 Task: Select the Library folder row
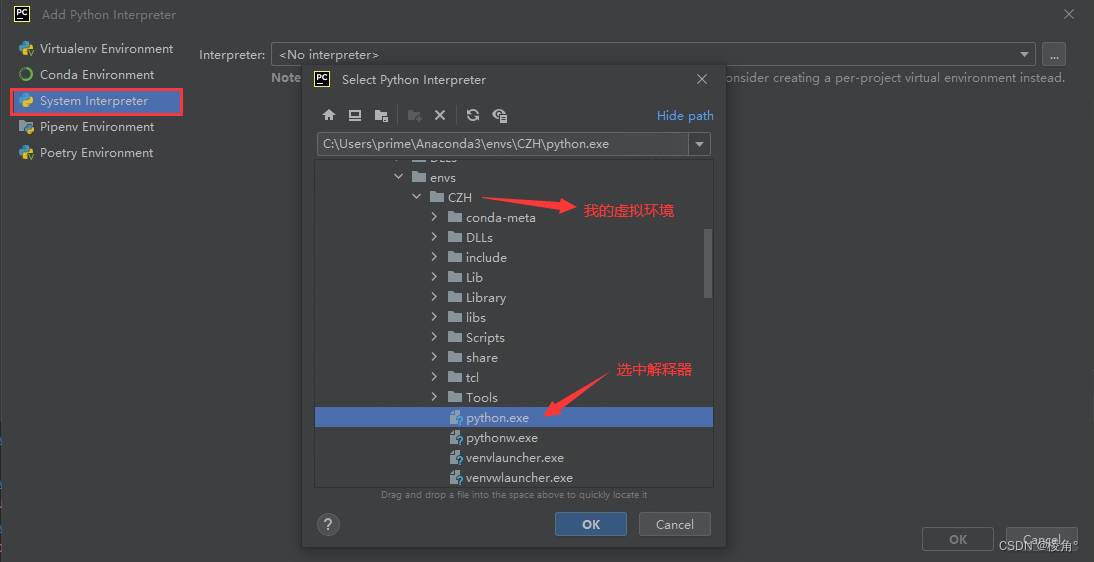coord(514,297)
